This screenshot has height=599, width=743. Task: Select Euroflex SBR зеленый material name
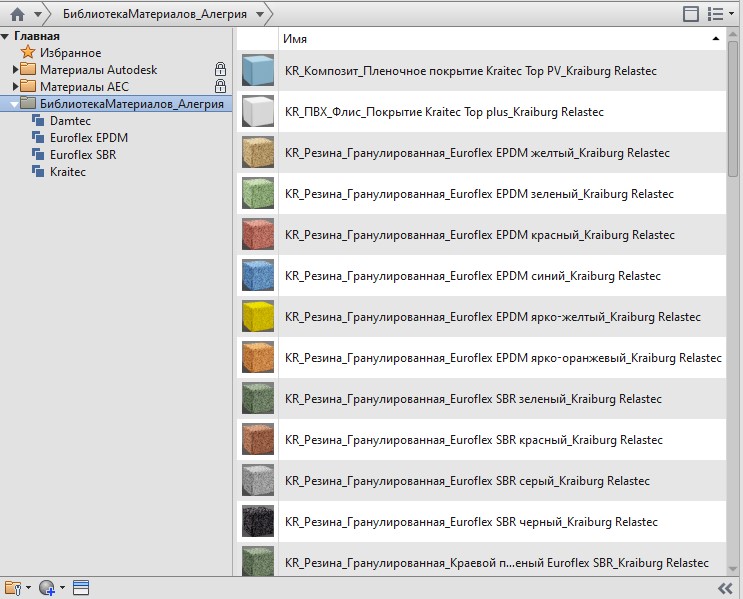473,399
